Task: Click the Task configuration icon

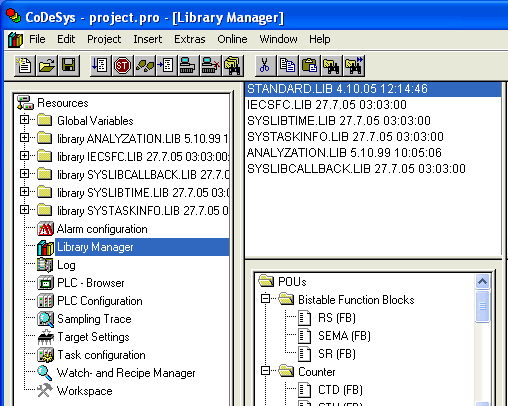Action: coord(45,355)
